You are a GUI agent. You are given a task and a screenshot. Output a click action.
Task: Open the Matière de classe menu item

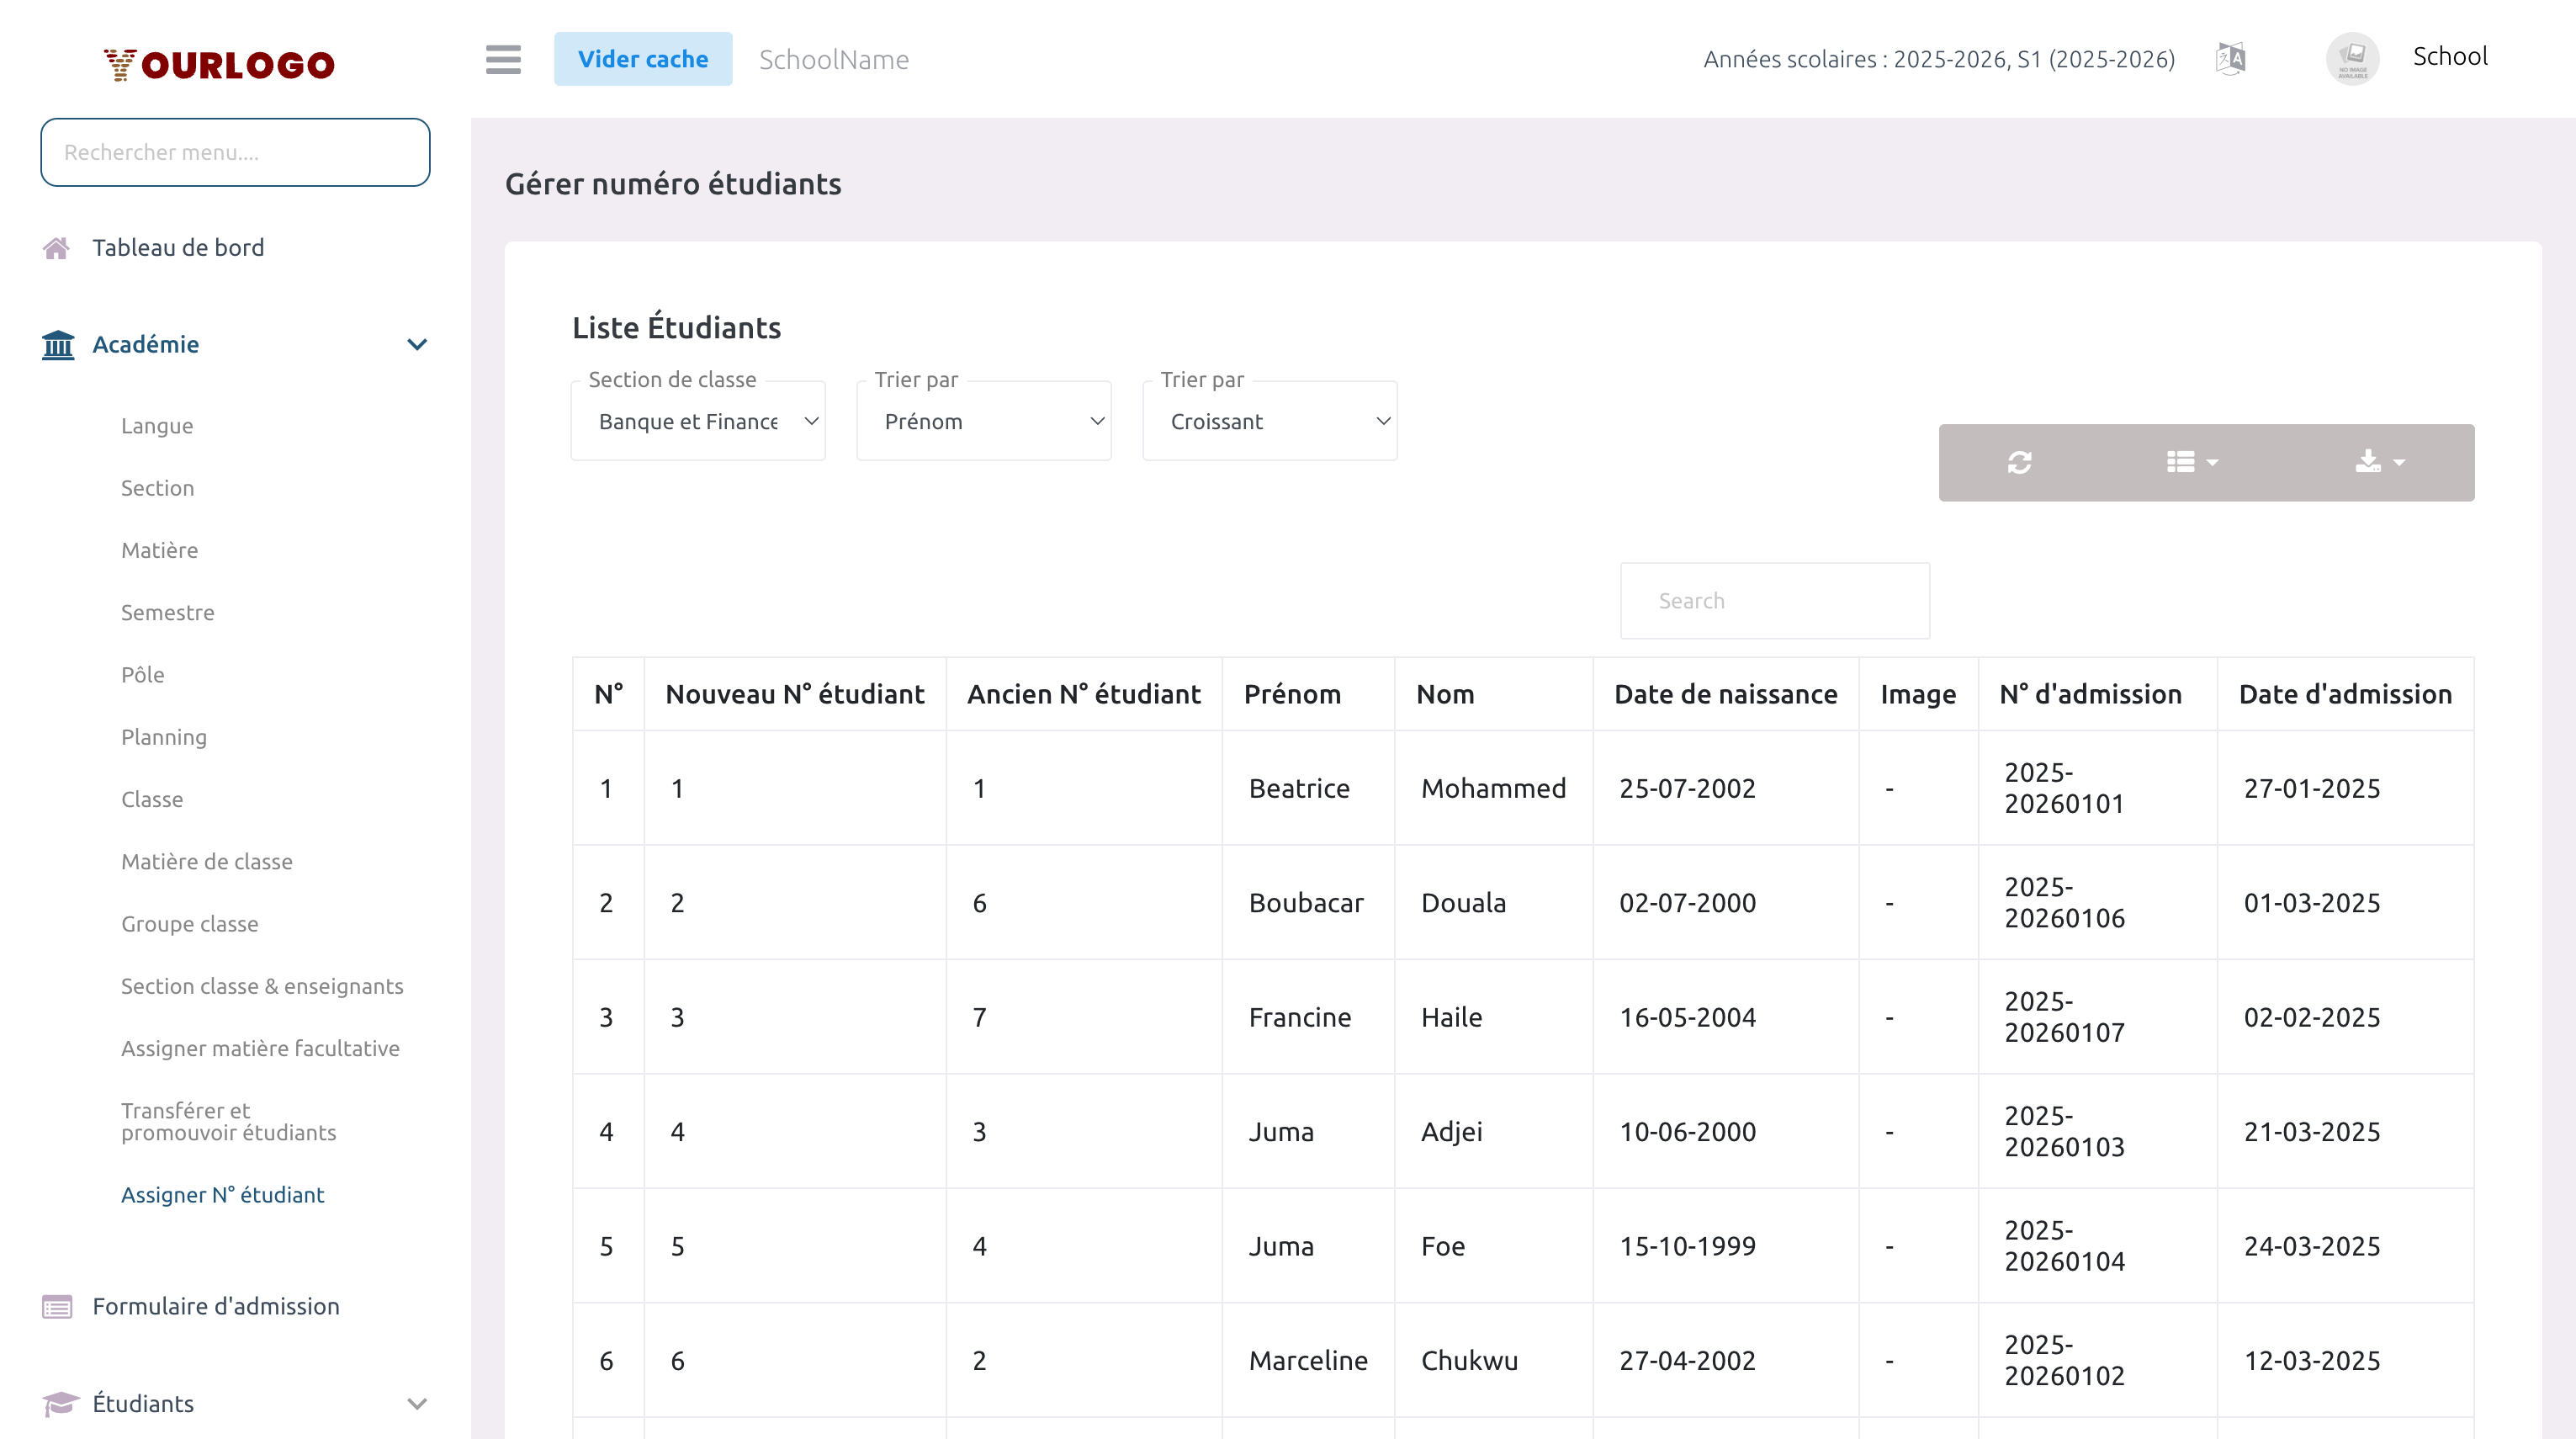tap(207, 861)
